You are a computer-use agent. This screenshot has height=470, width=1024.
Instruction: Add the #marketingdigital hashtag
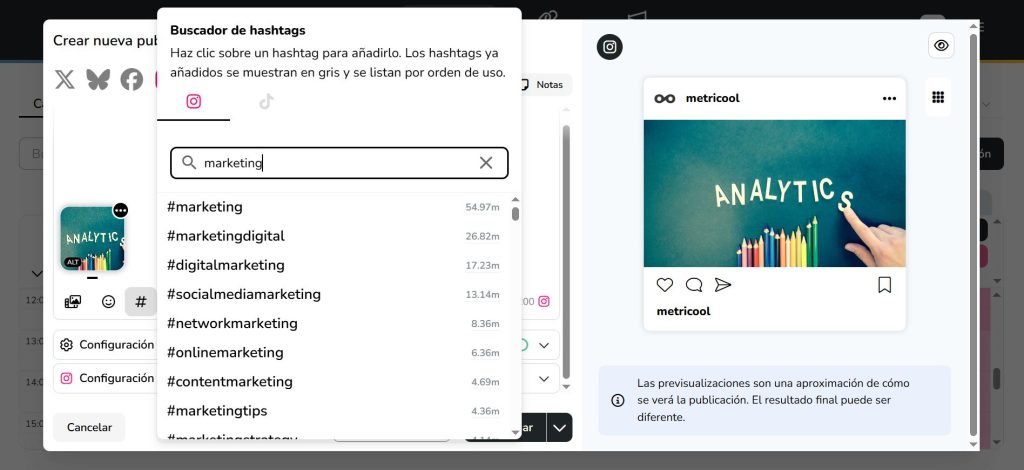tap(226, 236)
